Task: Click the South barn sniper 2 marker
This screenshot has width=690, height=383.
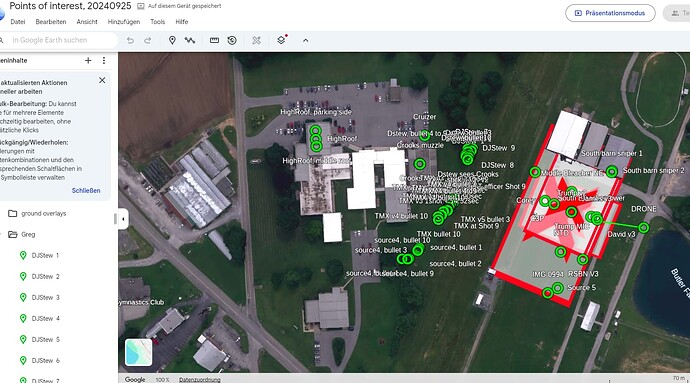Action: pos(612,172)
